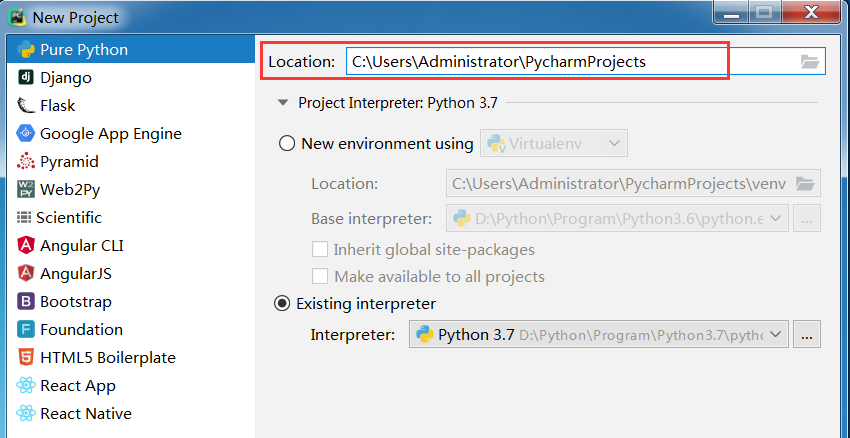This screenshot has width=850, height=438.
Task: Browse for project location folder icon
Action: pyautogui.click(x=810, y=62)
